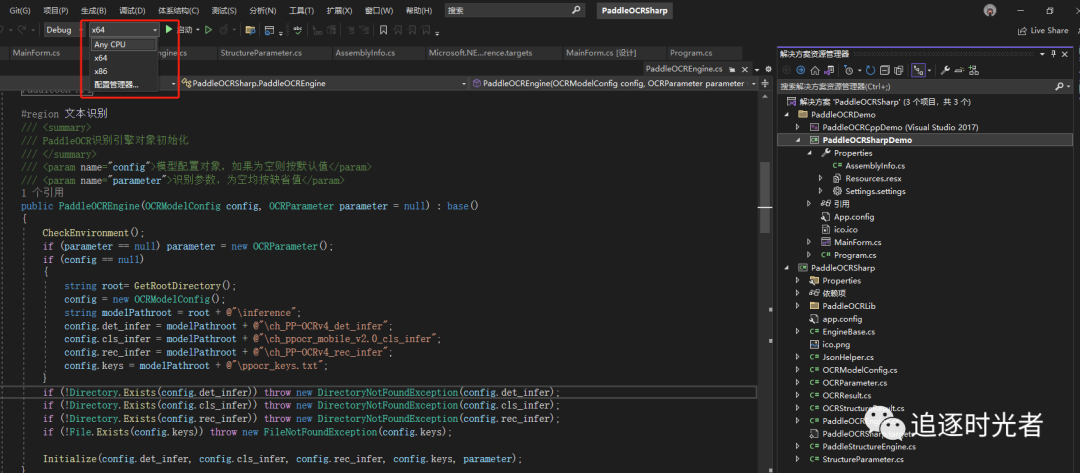
Task: Open the 调试(D) menu
Action: pos(132,11)
